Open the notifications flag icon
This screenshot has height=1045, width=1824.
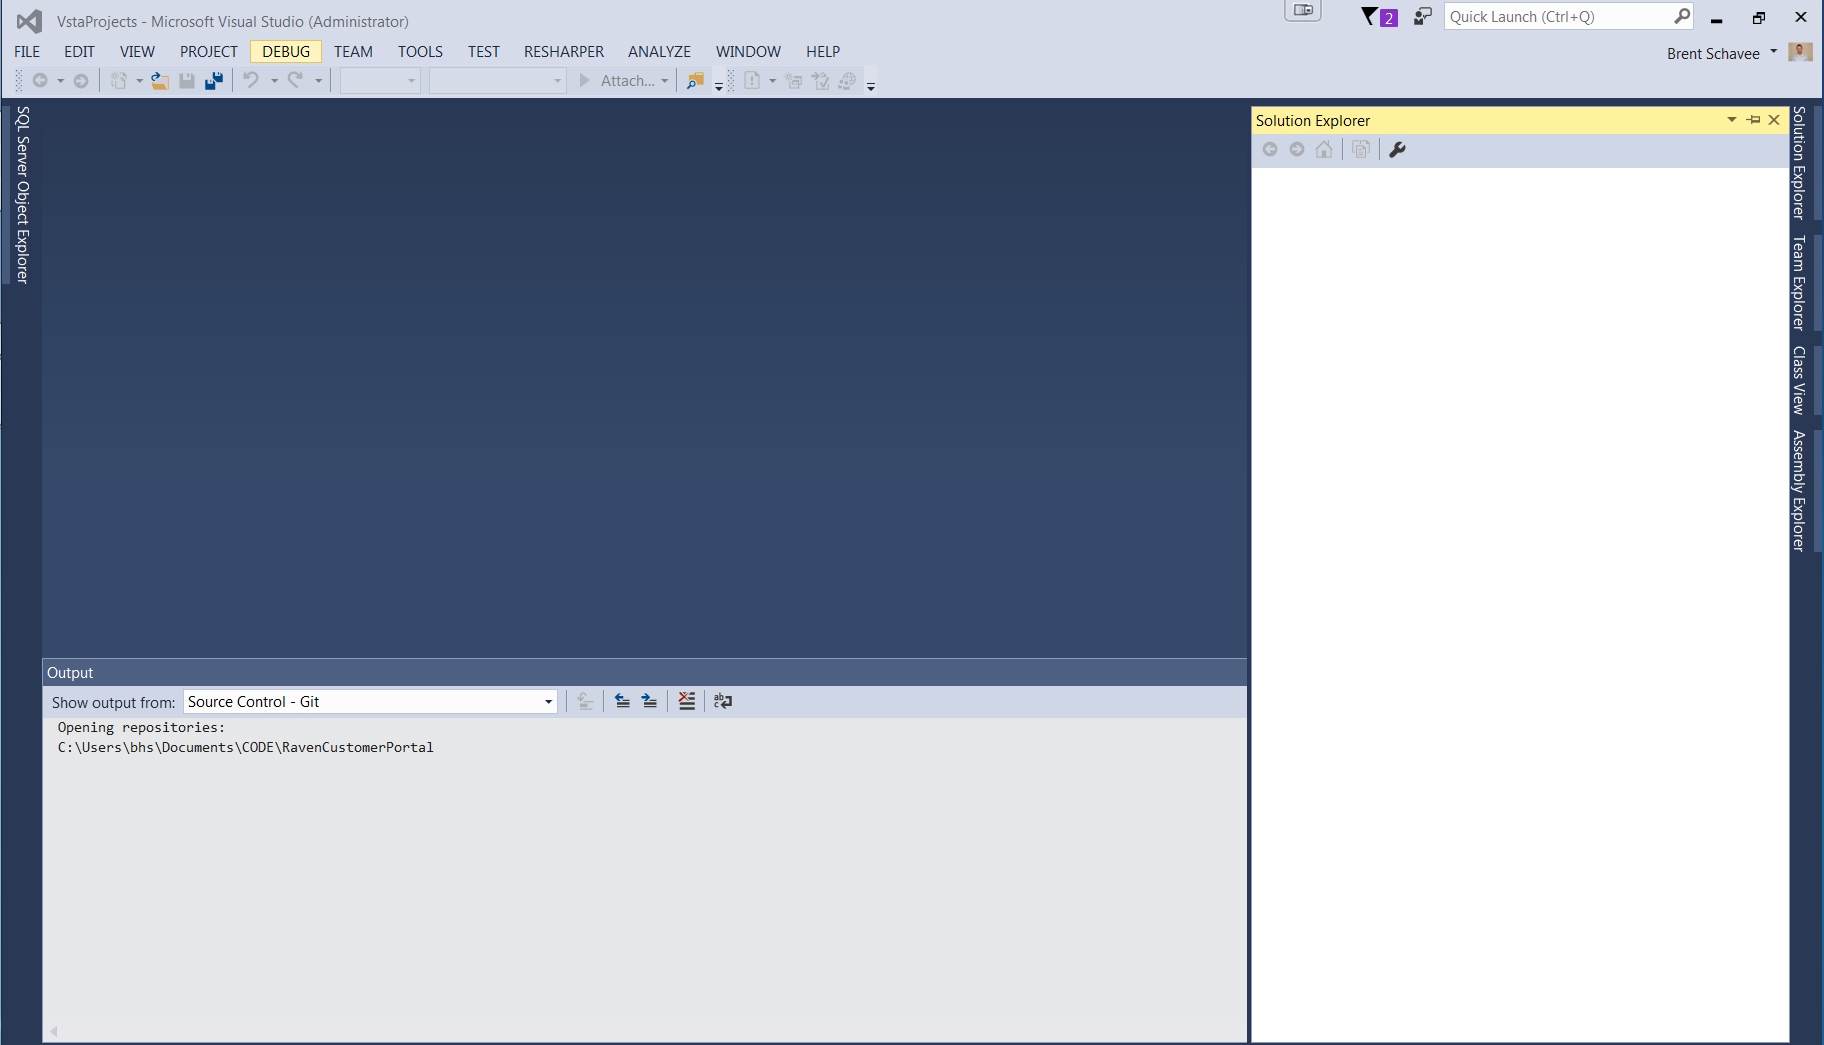1379,17
